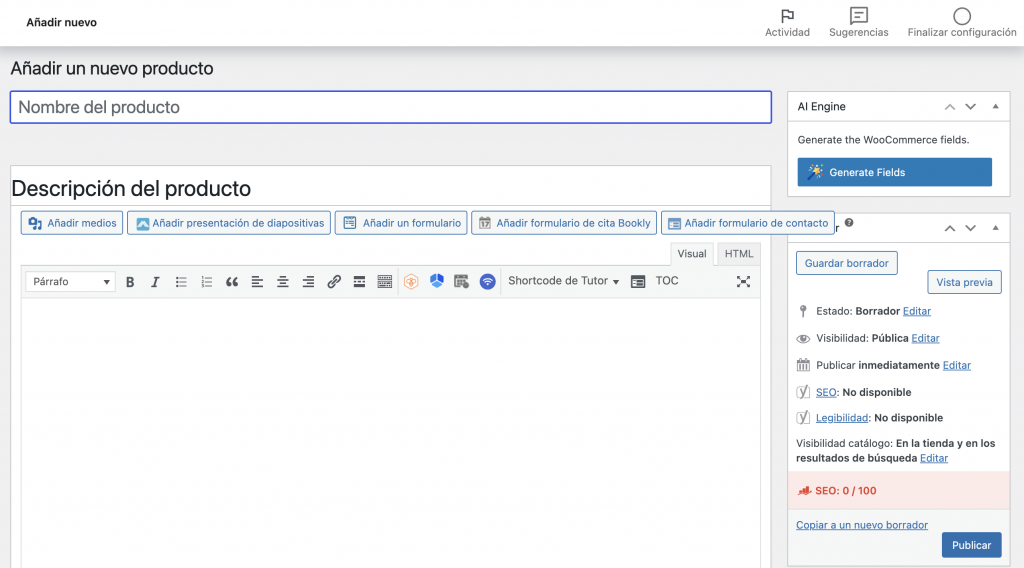This screenshot has height=568, width=1024.
Task: Insert a blockquote in the description
Action: [232, 282]
